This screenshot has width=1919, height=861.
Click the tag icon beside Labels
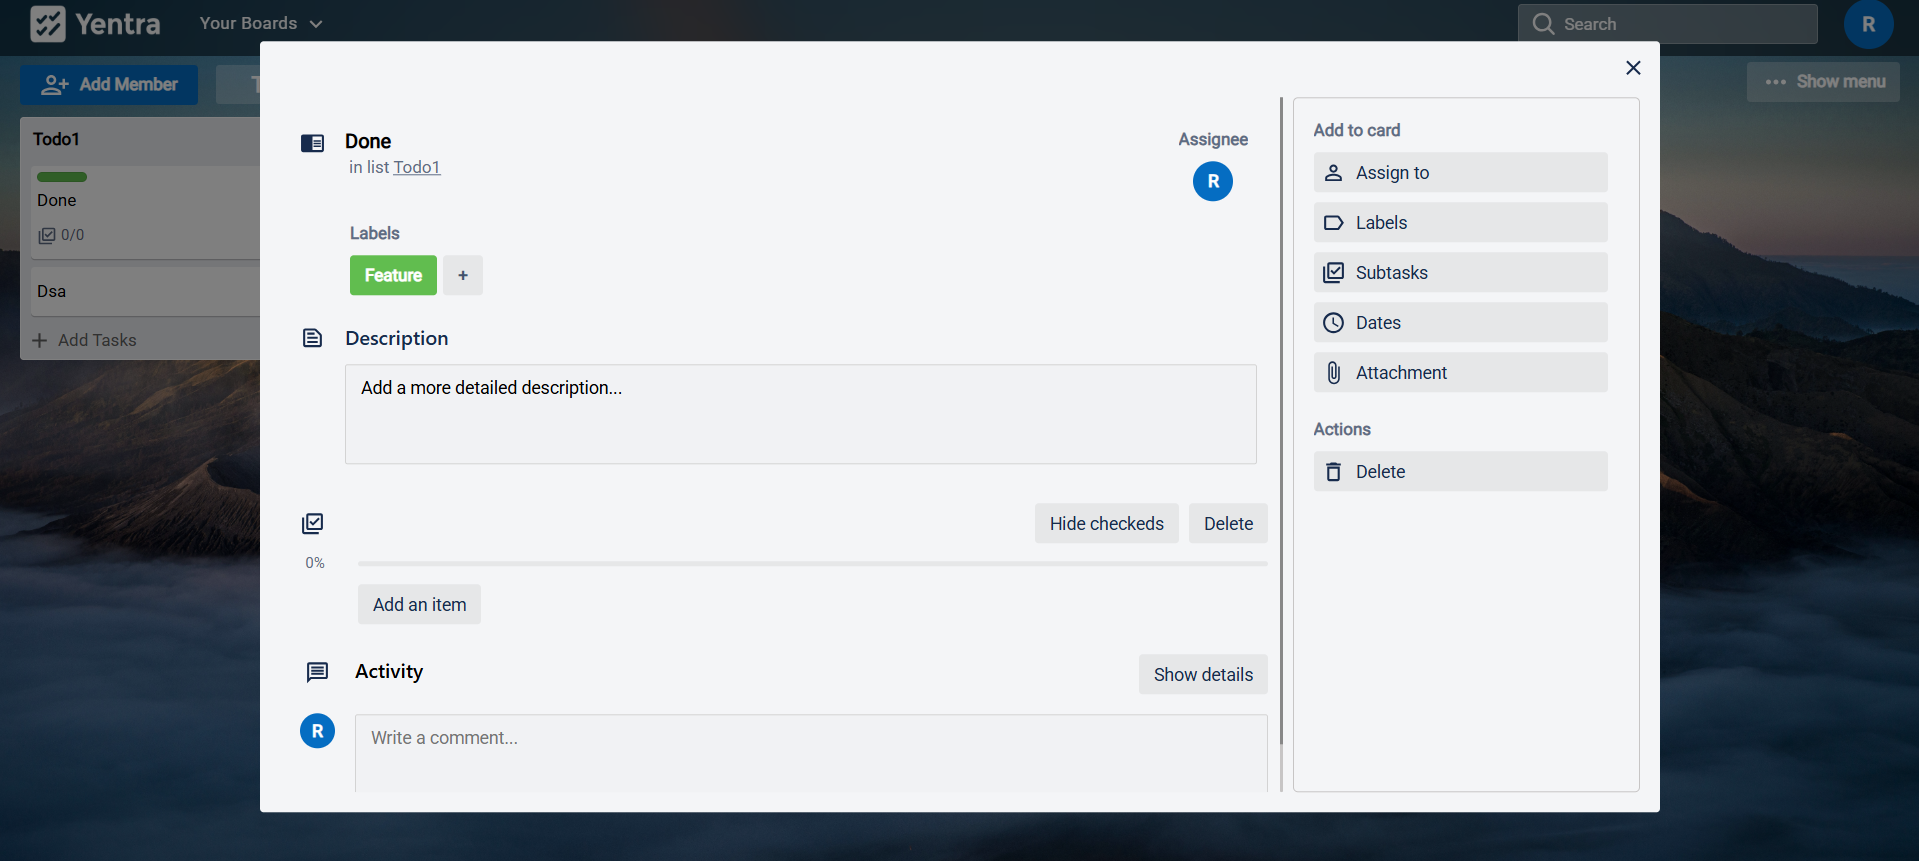point(1333,223)
